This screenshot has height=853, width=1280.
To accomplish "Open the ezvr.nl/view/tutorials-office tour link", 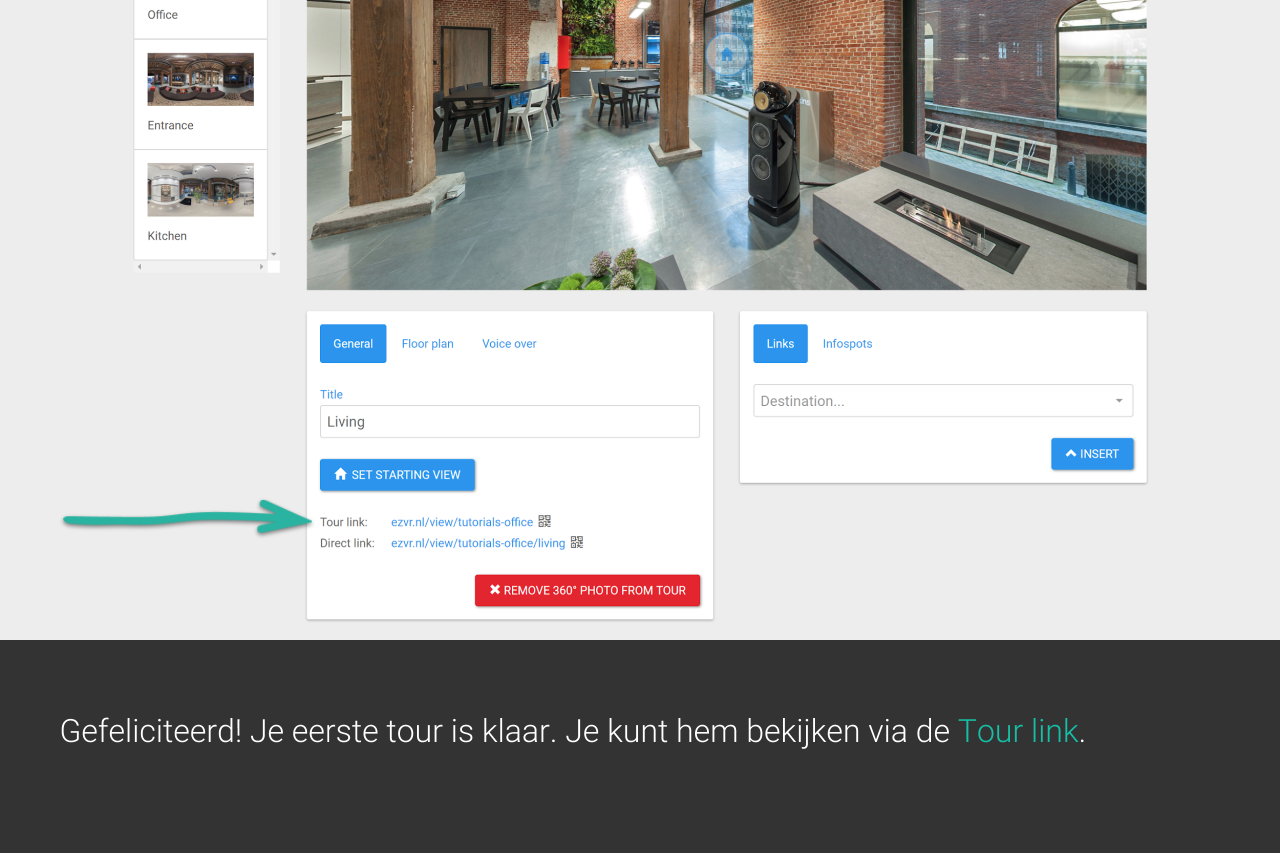I will 462,522.
